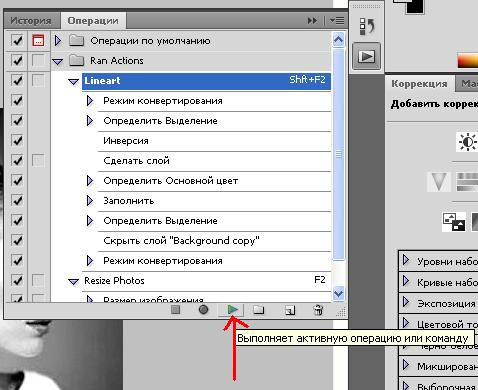478x390 pixels.
Task: Toggle the Resize Photos action checkbox
Action: coord(17,281)
